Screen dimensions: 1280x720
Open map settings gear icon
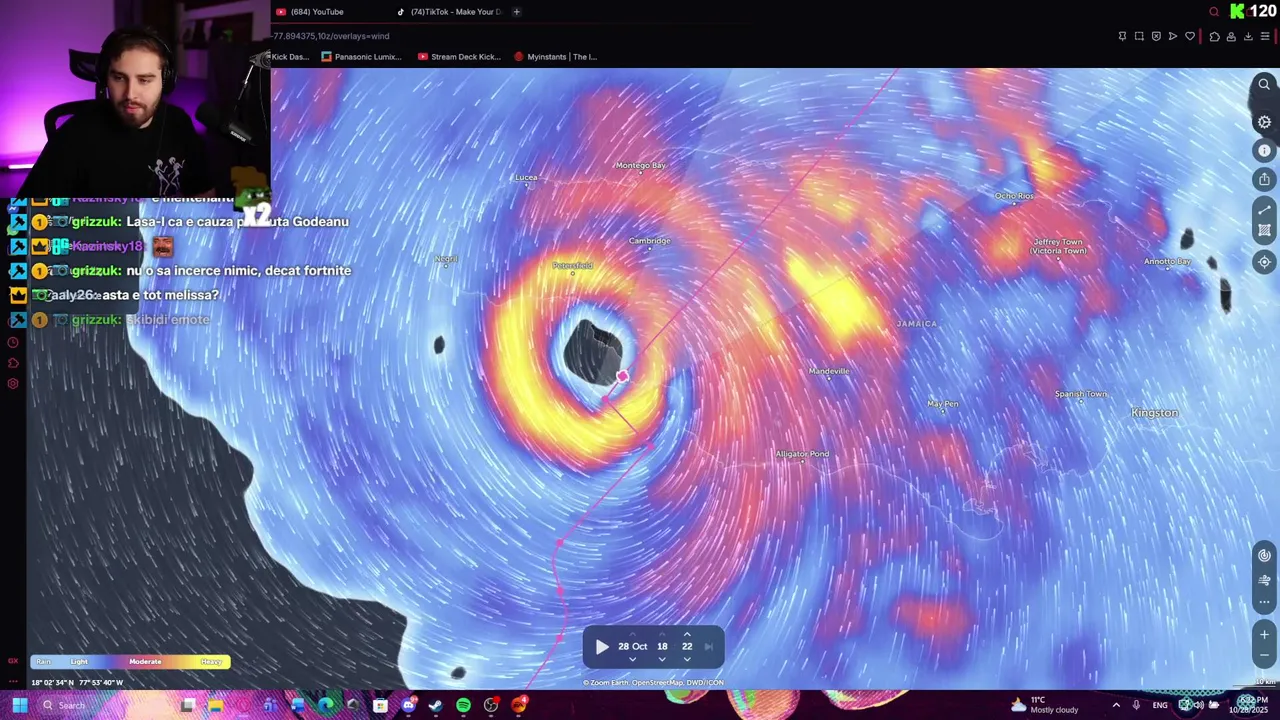coord(1264,122)
